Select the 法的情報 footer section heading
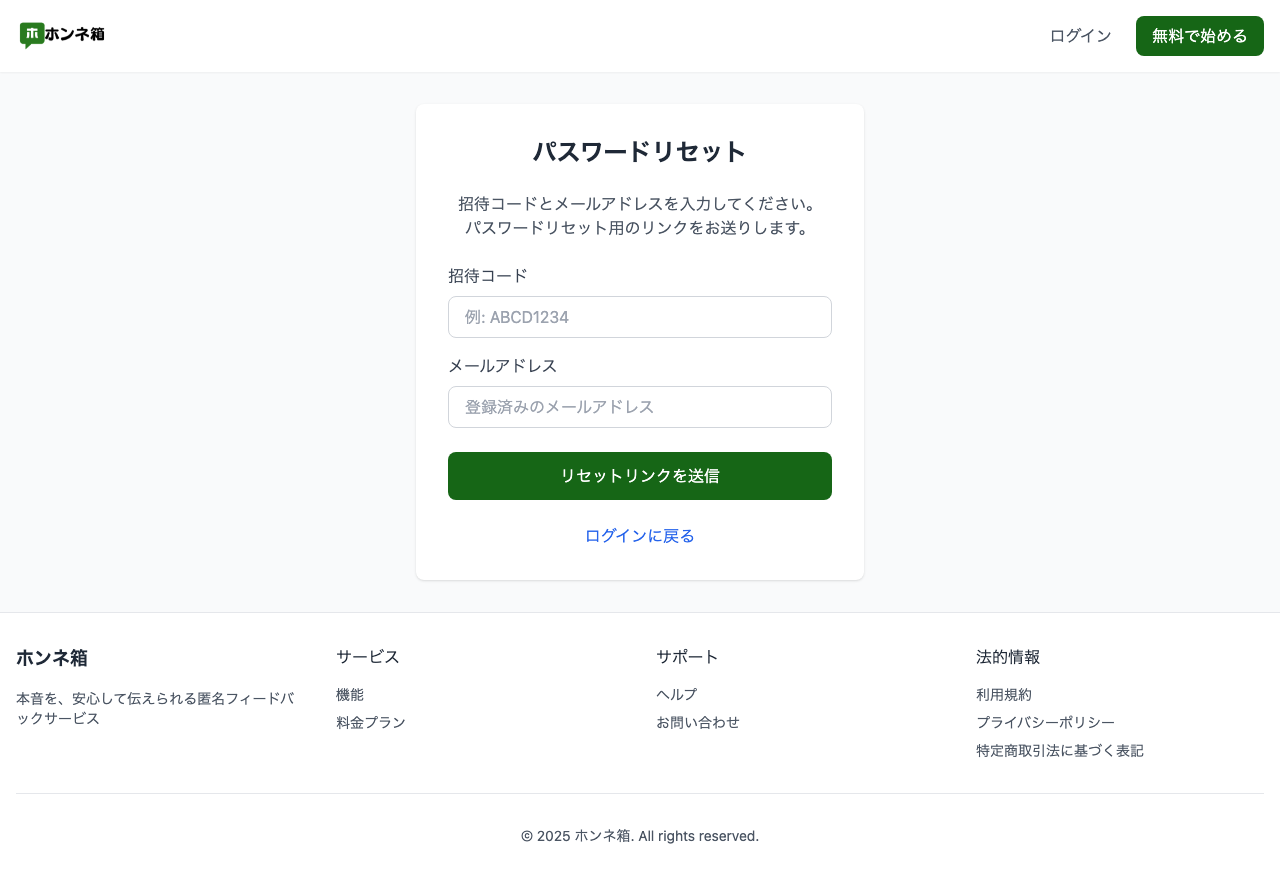This screenshot has width=1280, height=878. 1007,657
